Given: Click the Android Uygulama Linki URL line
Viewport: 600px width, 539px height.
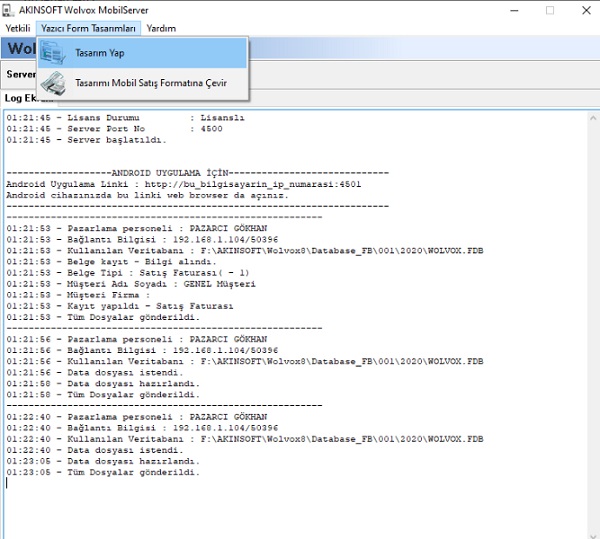Looking at the screenshot, I should point(183,184).
